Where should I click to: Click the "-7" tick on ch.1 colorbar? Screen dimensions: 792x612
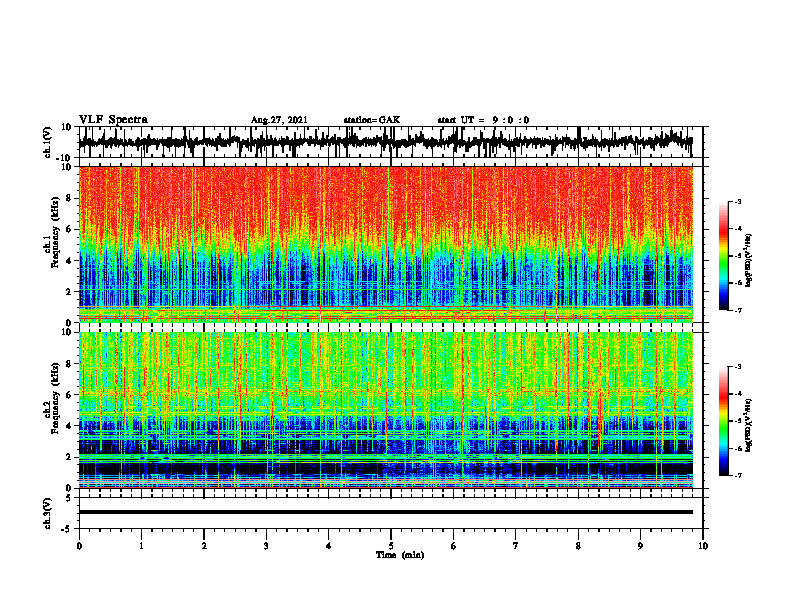pos(737,310)
